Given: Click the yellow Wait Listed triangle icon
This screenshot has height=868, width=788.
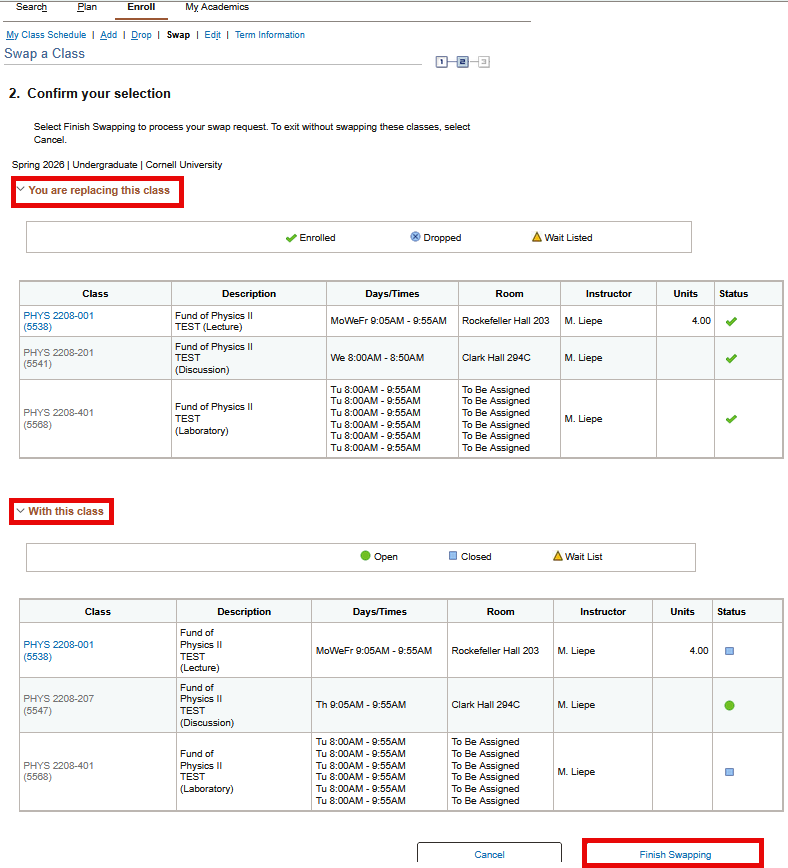Looking at the screenshot, I should 536,236.
